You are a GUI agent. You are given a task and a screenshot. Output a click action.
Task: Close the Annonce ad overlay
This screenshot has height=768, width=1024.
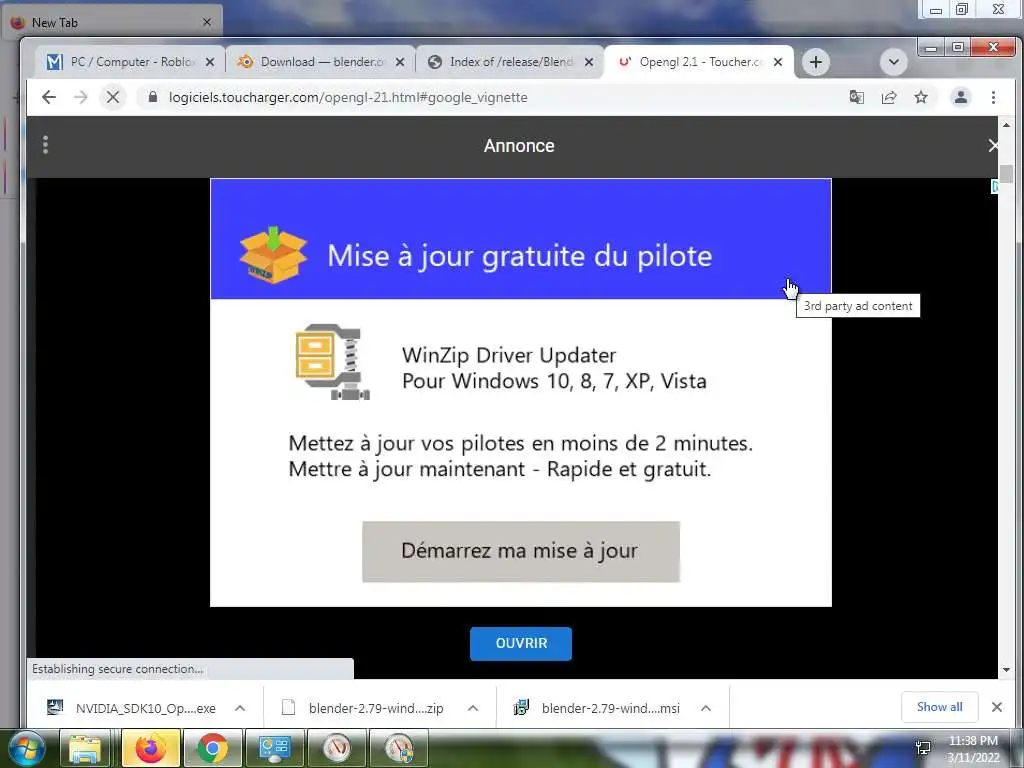coord(993,146)
